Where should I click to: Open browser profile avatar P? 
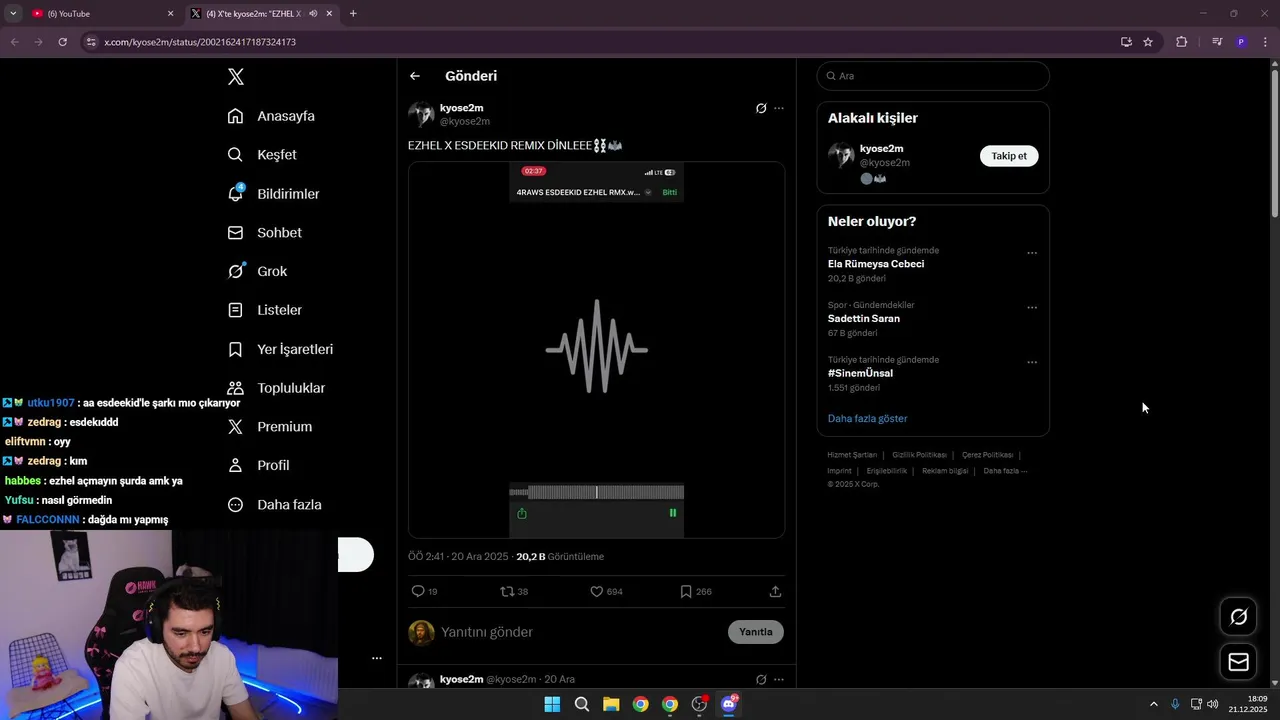[1241, 42]
